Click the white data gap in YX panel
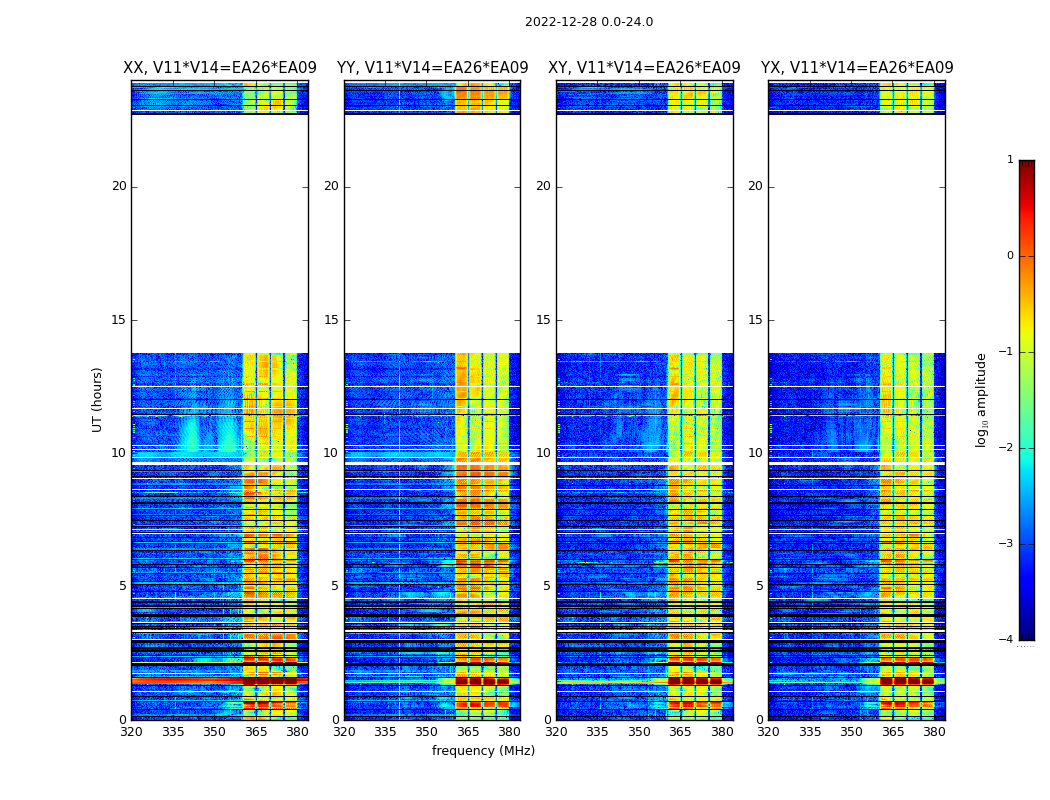 856,232
